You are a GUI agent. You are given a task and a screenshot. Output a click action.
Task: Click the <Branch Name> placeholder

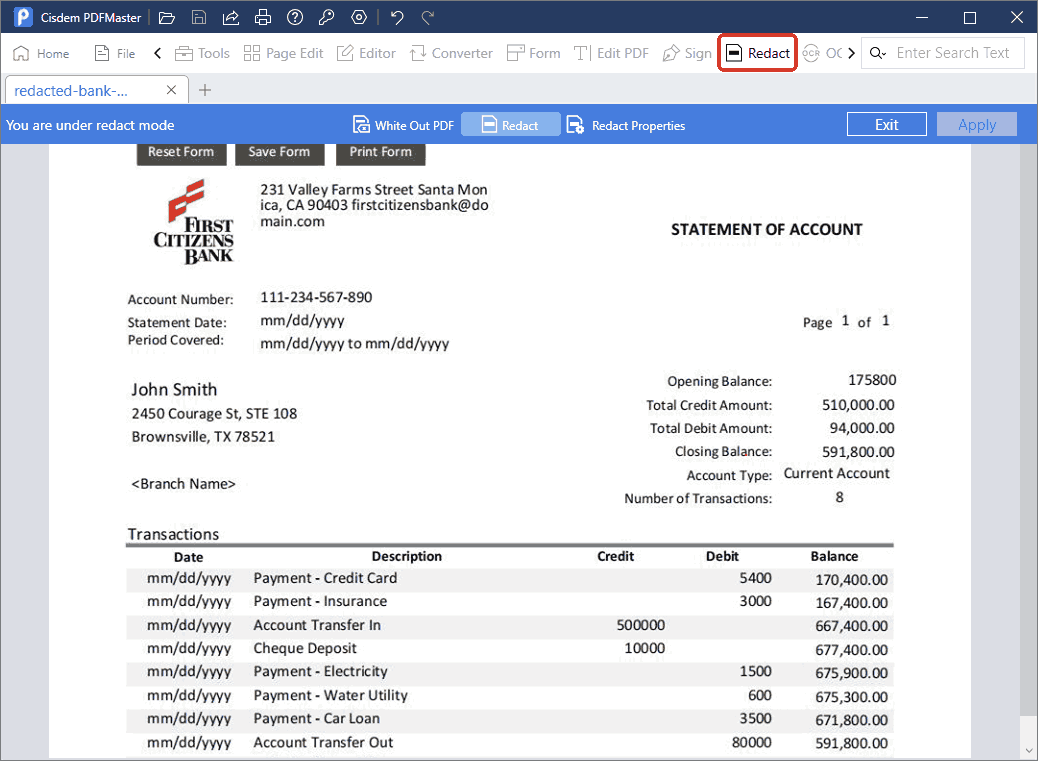(x=183, y=484)
